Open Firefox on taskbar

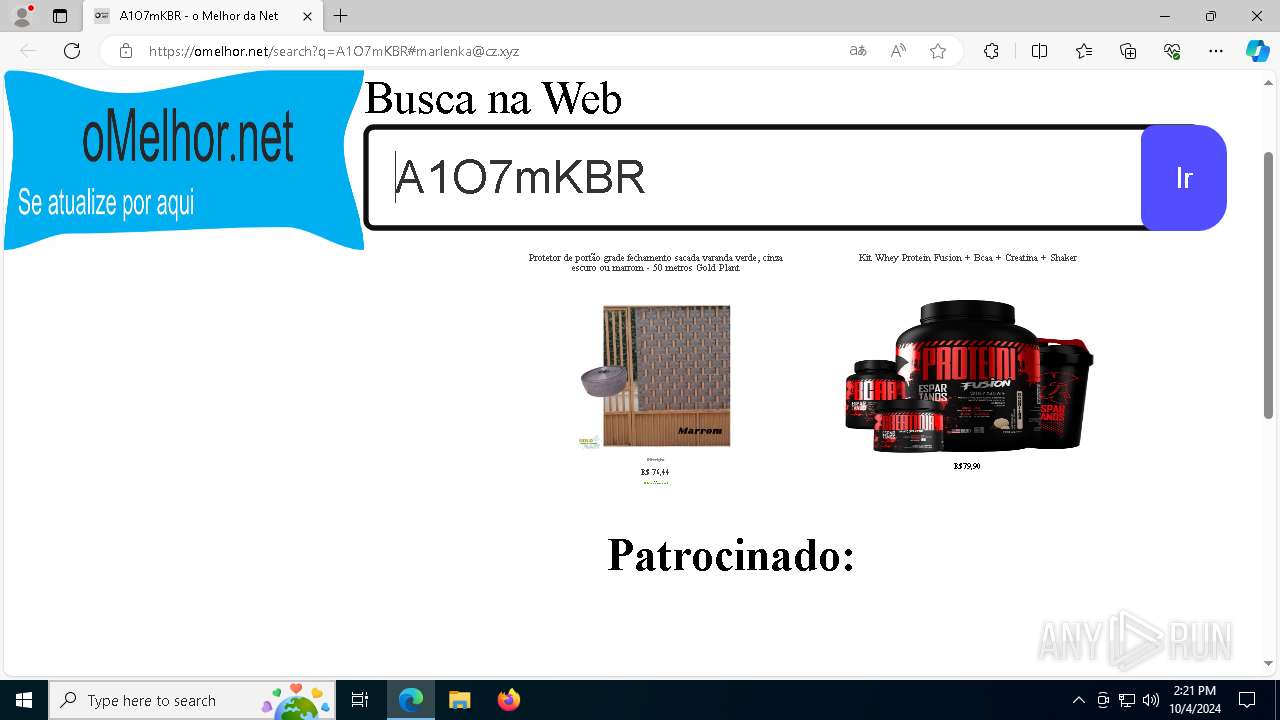pos(509,700)
